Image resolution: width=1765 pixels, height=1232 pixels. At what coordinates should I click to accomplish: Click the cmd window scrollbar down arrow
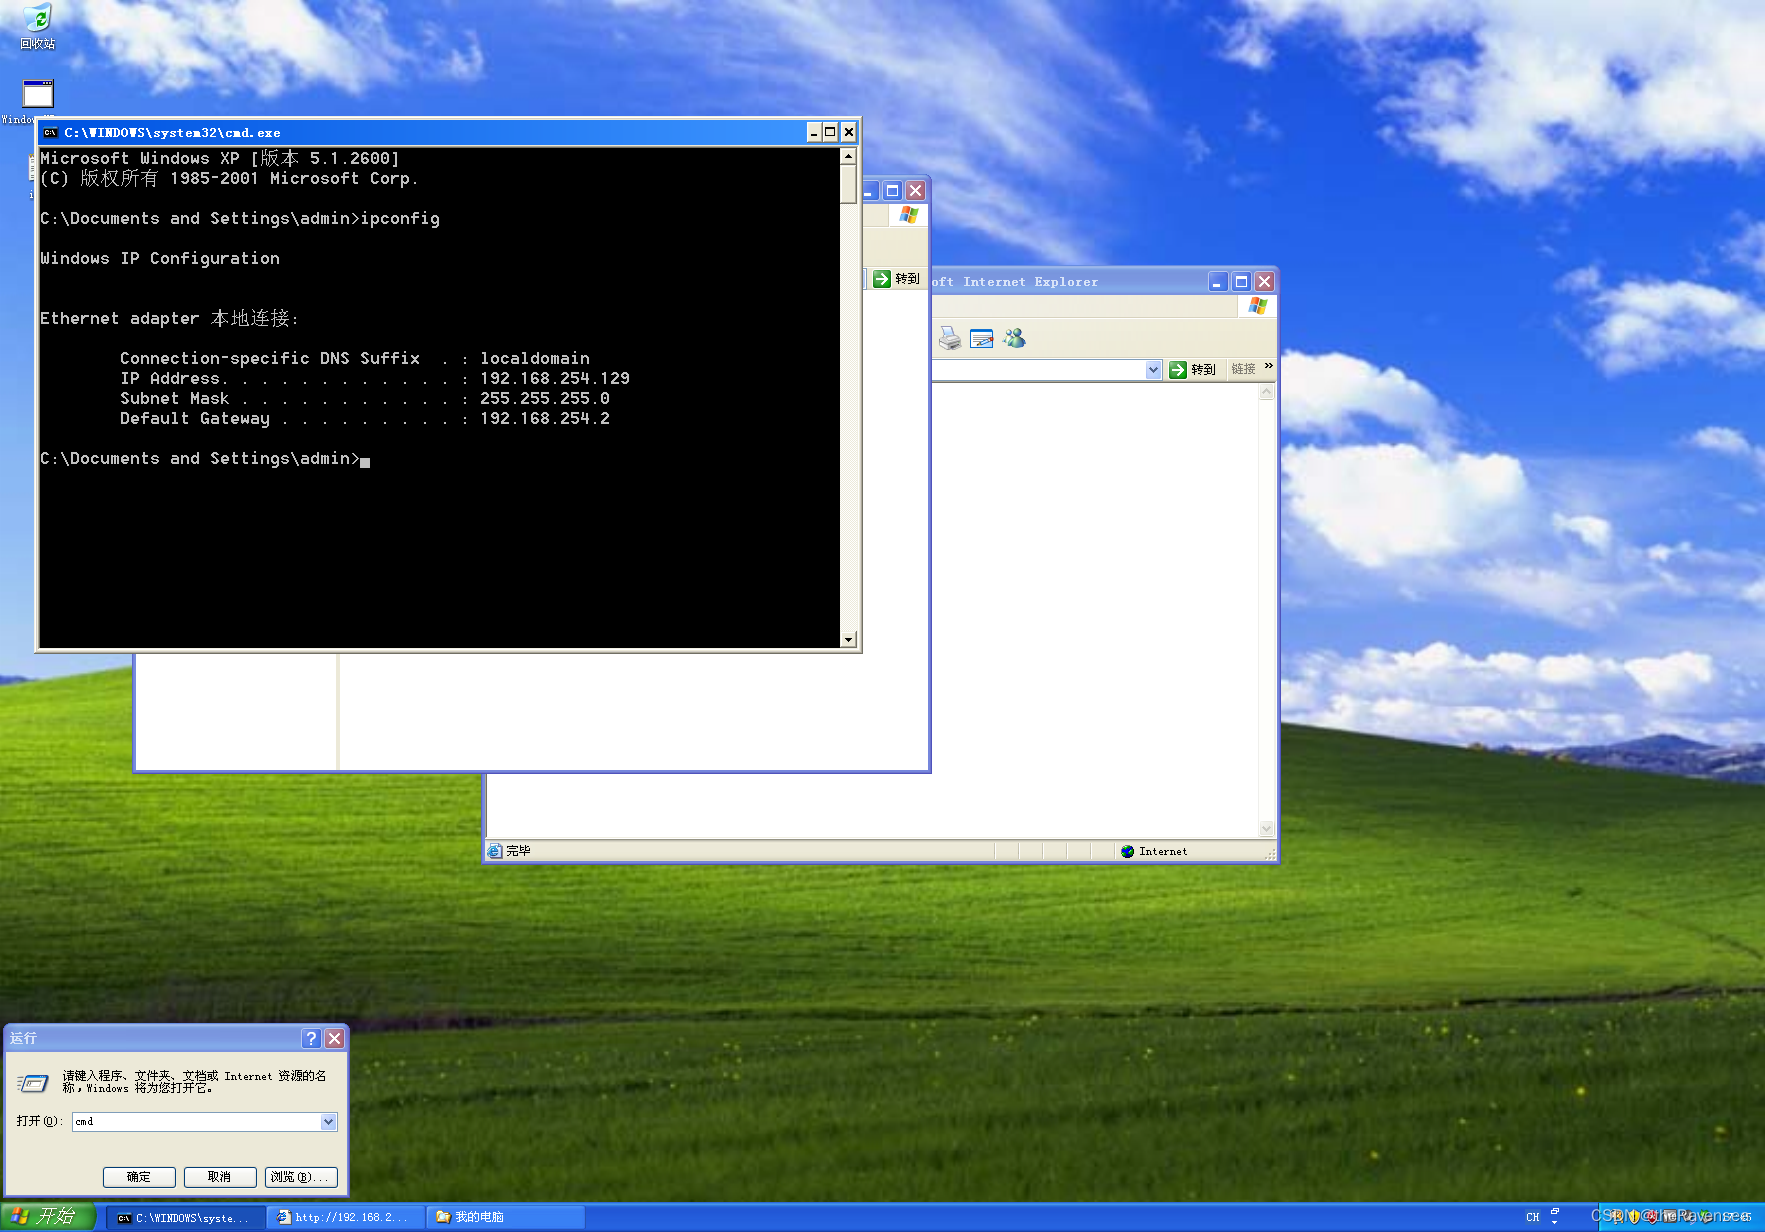pyautogui.click(x=848, y=640)
